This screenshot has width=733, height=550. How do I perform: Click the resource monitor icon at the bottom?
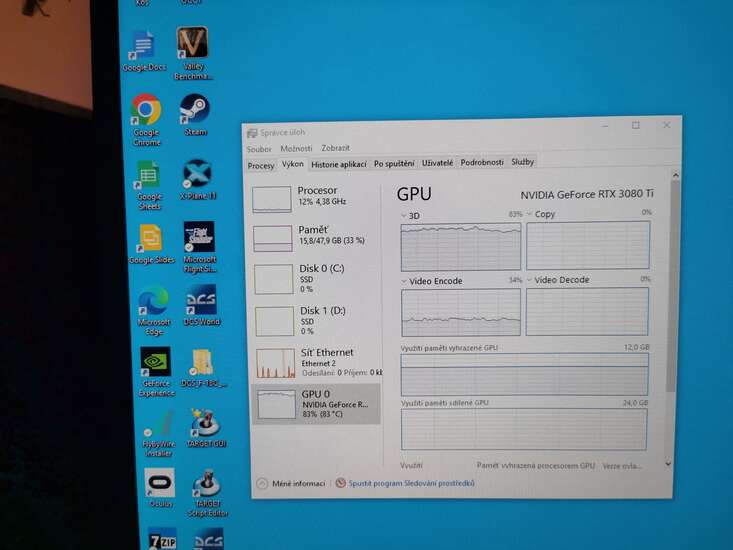coord(341,483)
